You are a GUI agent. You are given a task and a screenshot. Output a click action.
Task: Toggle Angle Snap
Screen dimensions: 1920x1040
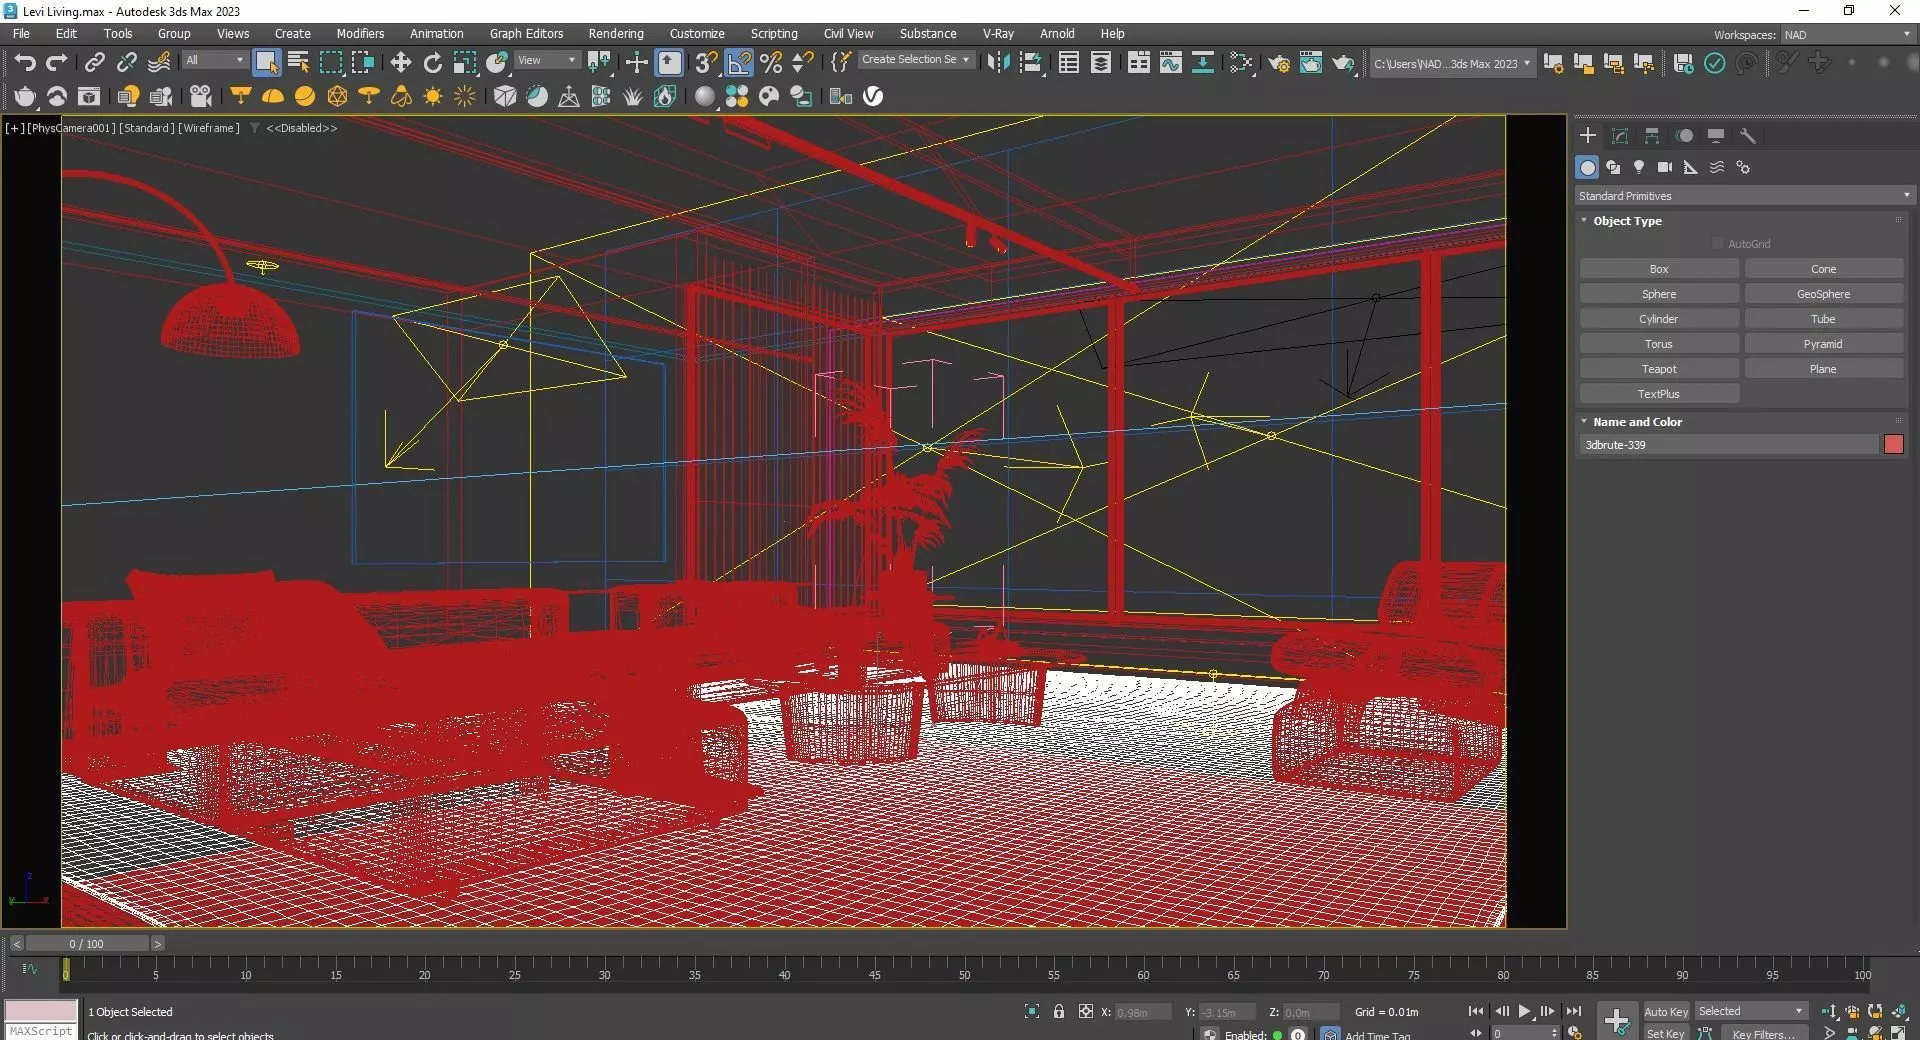pos(739,63)
